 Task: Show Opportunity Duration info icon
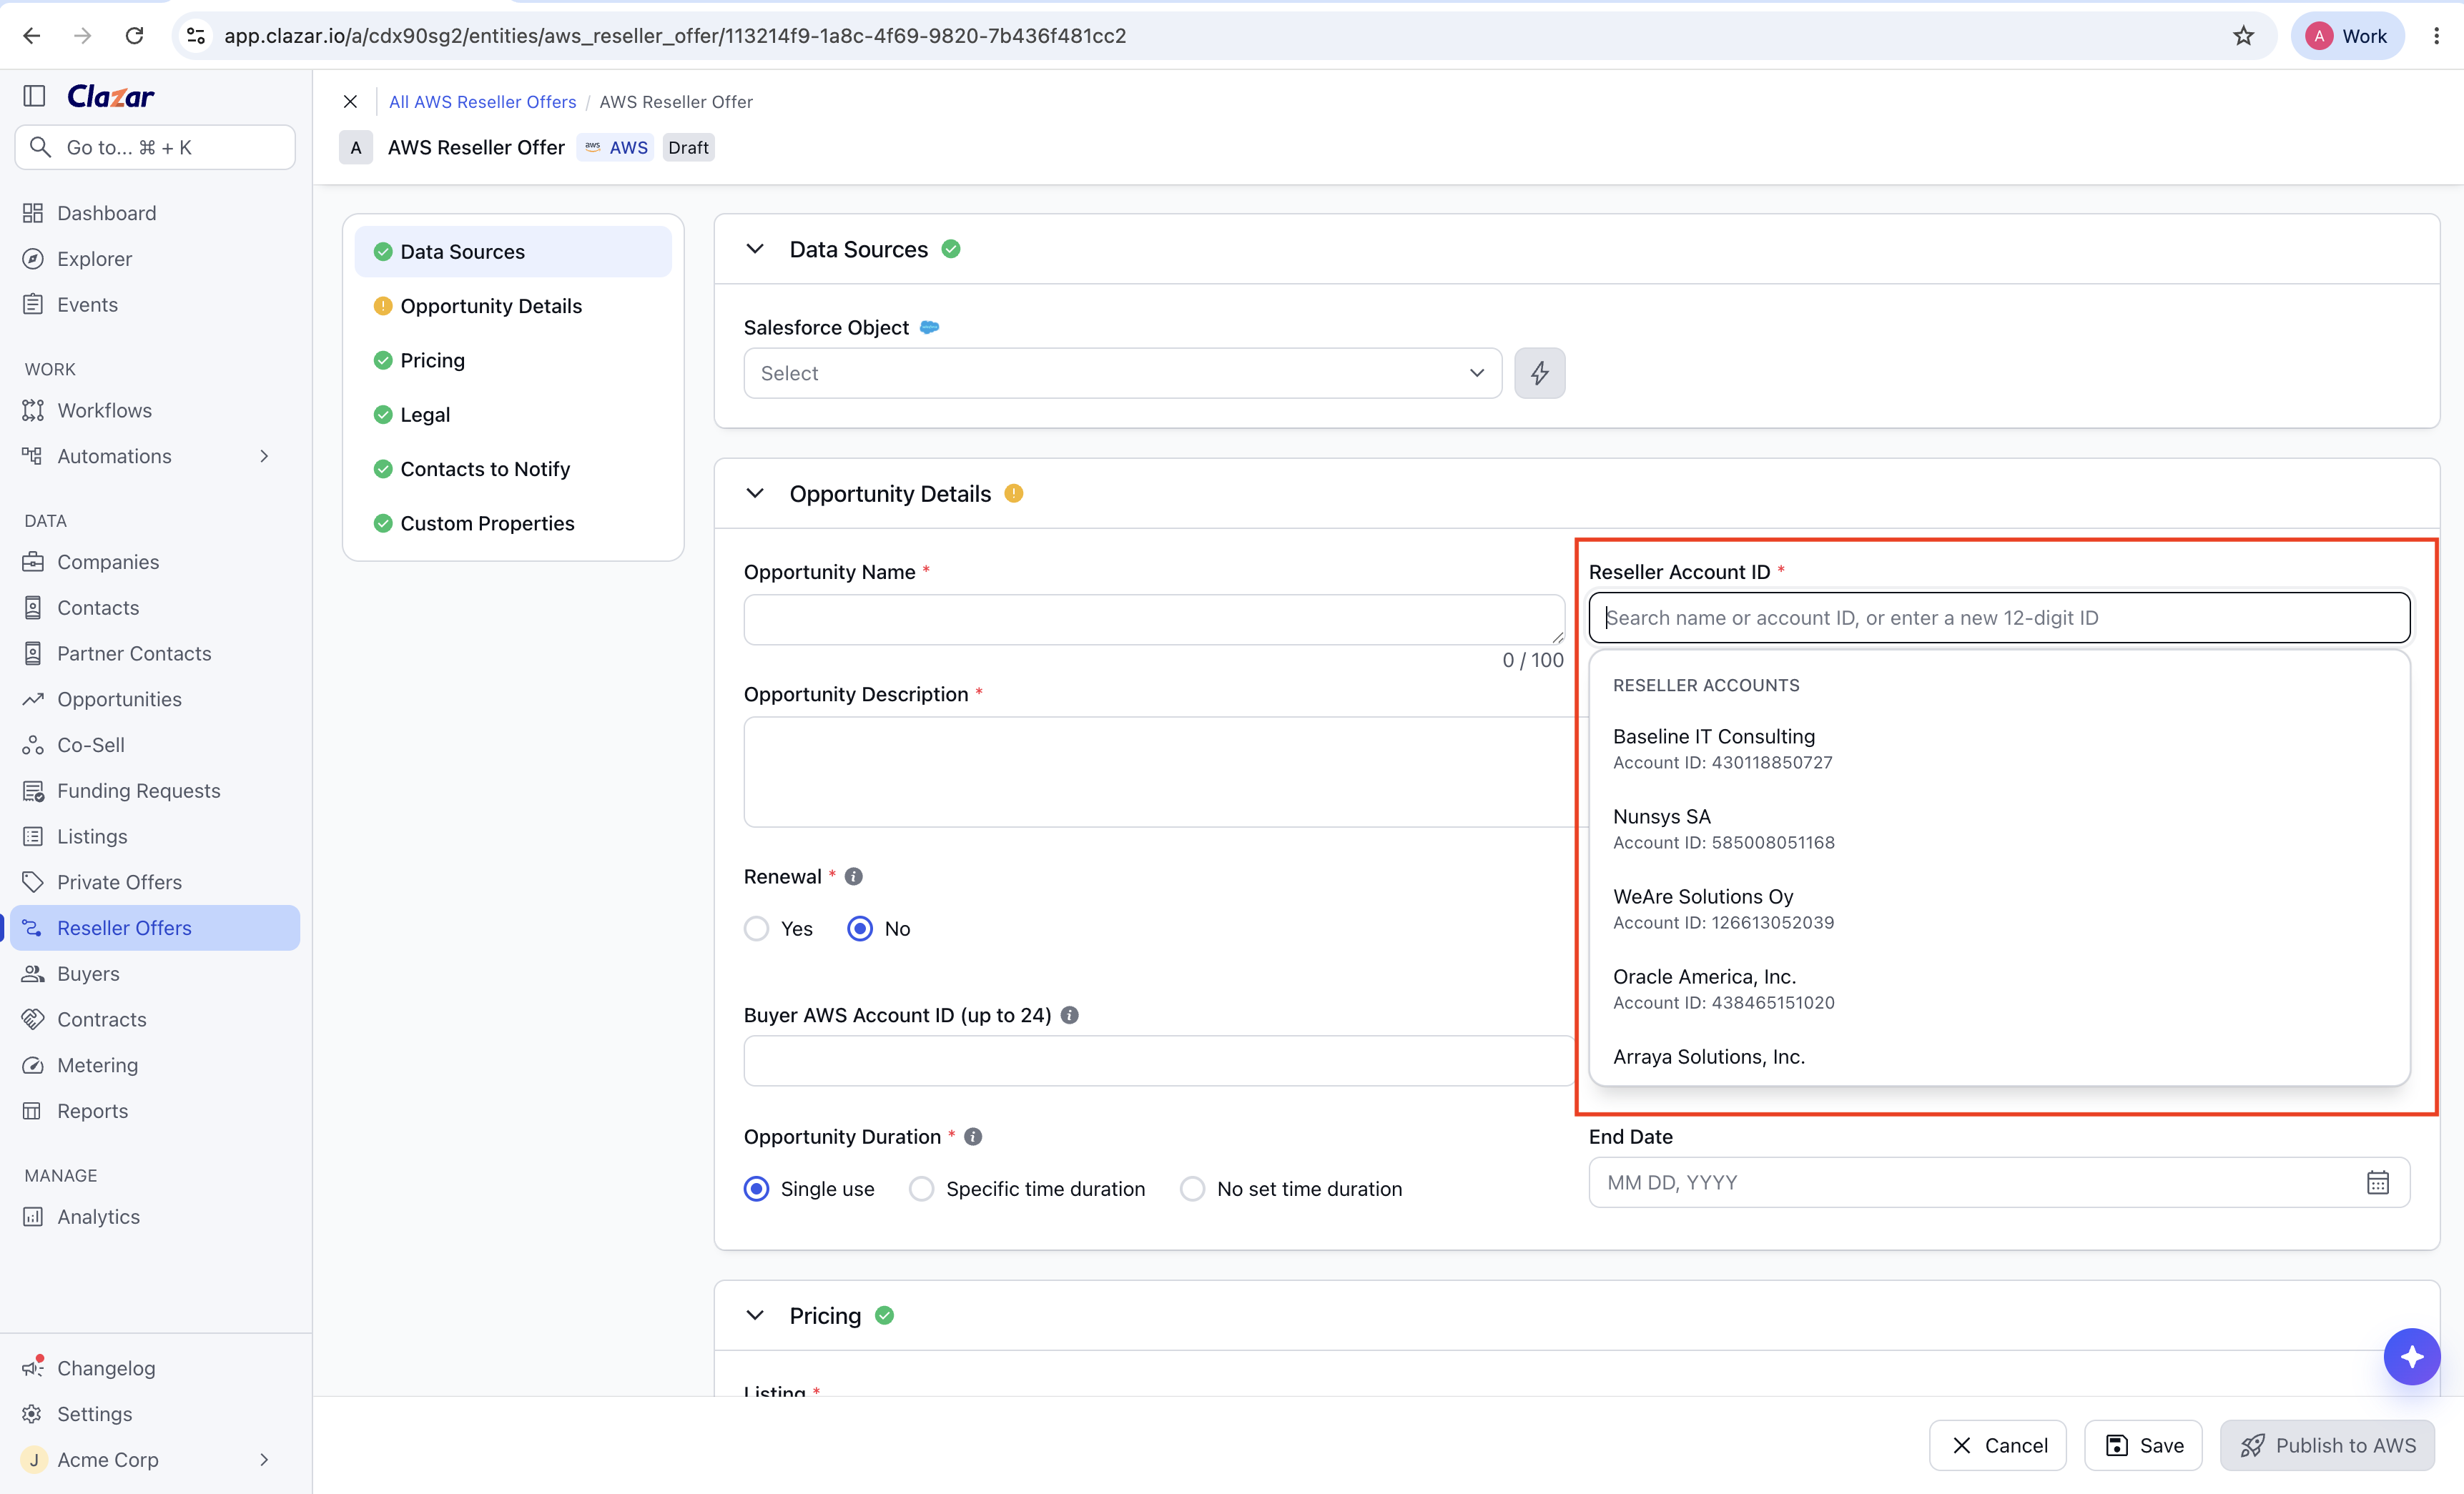click(972, 1137)
